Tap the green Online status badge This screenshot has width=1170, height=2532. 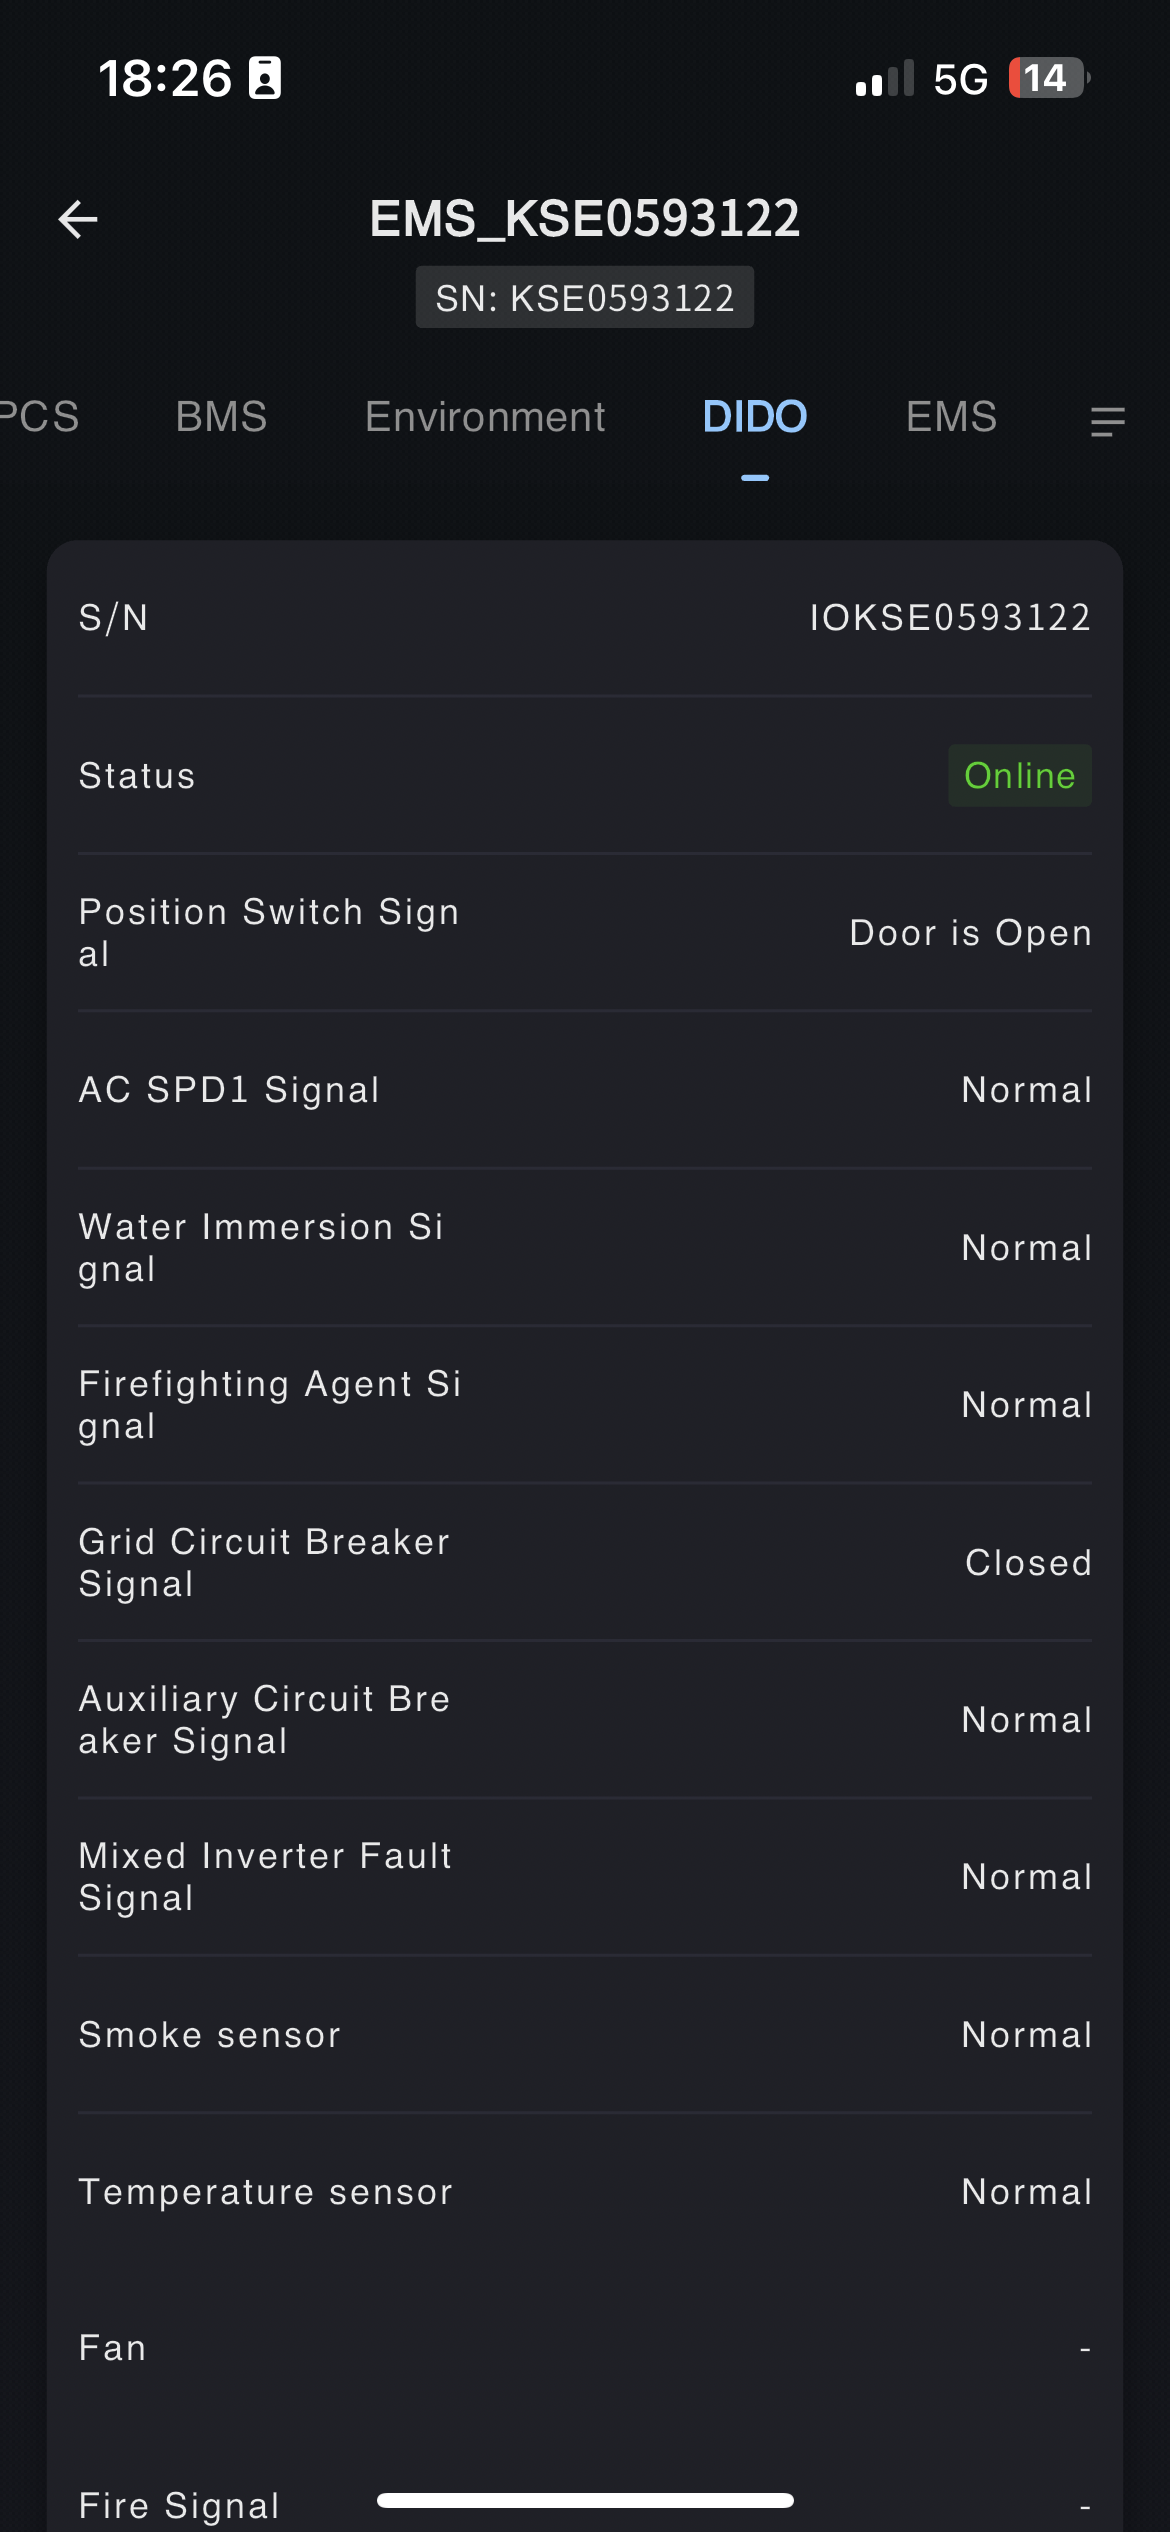(x=1019, y=776)
